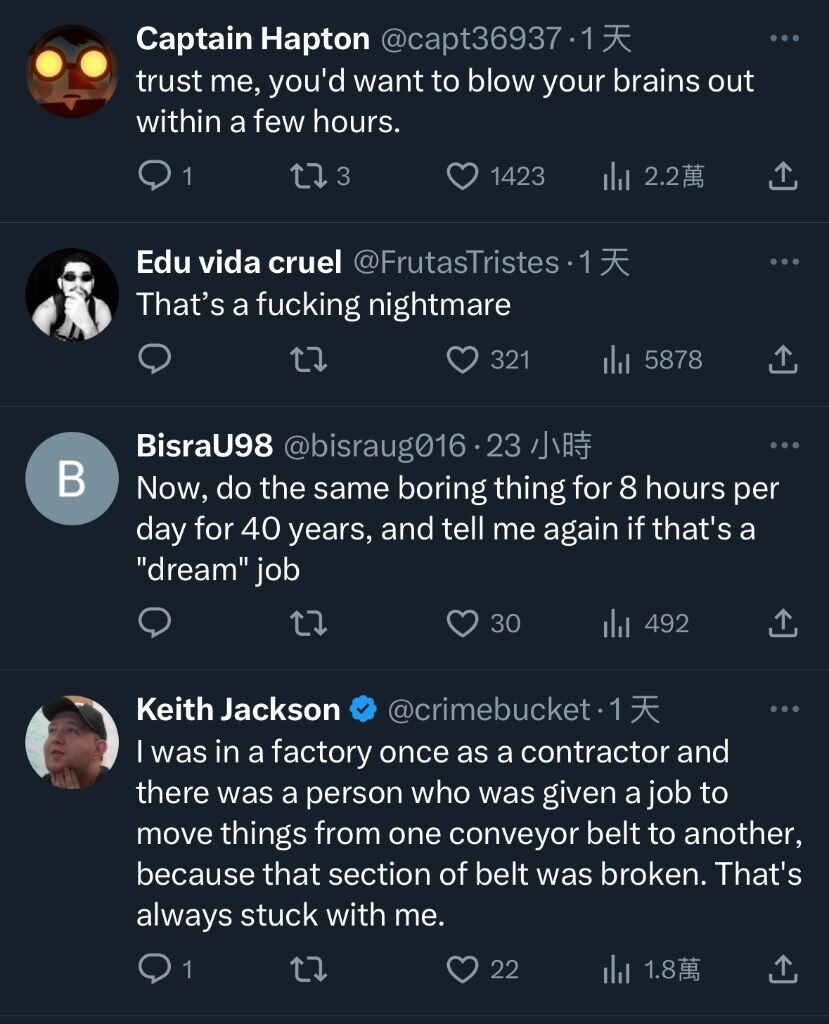Reply to Captain Hapton's tweet

154,177
